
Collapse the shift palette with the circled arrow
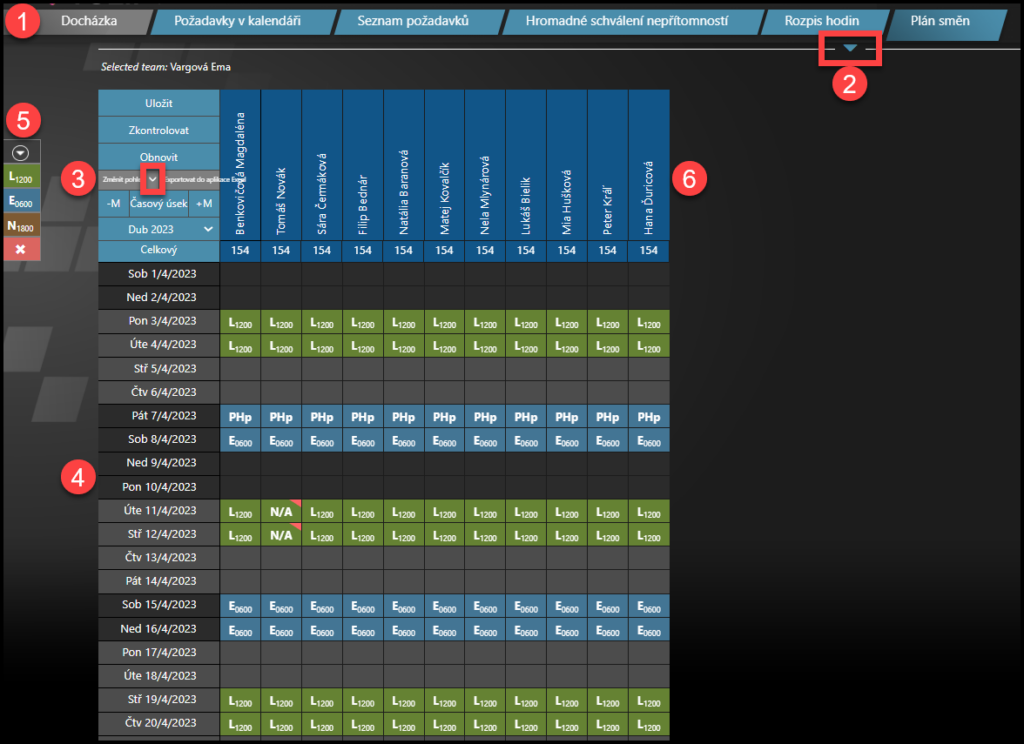point(20,152)
